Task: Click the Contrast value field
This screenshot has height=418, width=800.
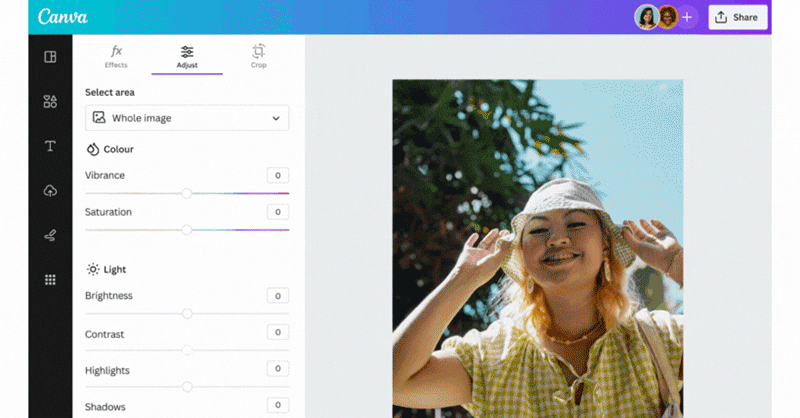Action: tap(278, 332)
